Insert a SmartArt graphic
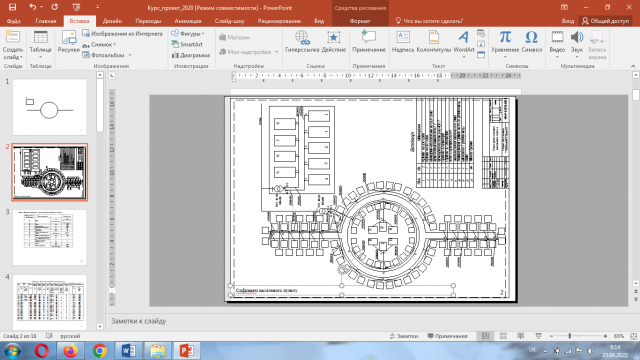640x360 pixels. (187, 44)
